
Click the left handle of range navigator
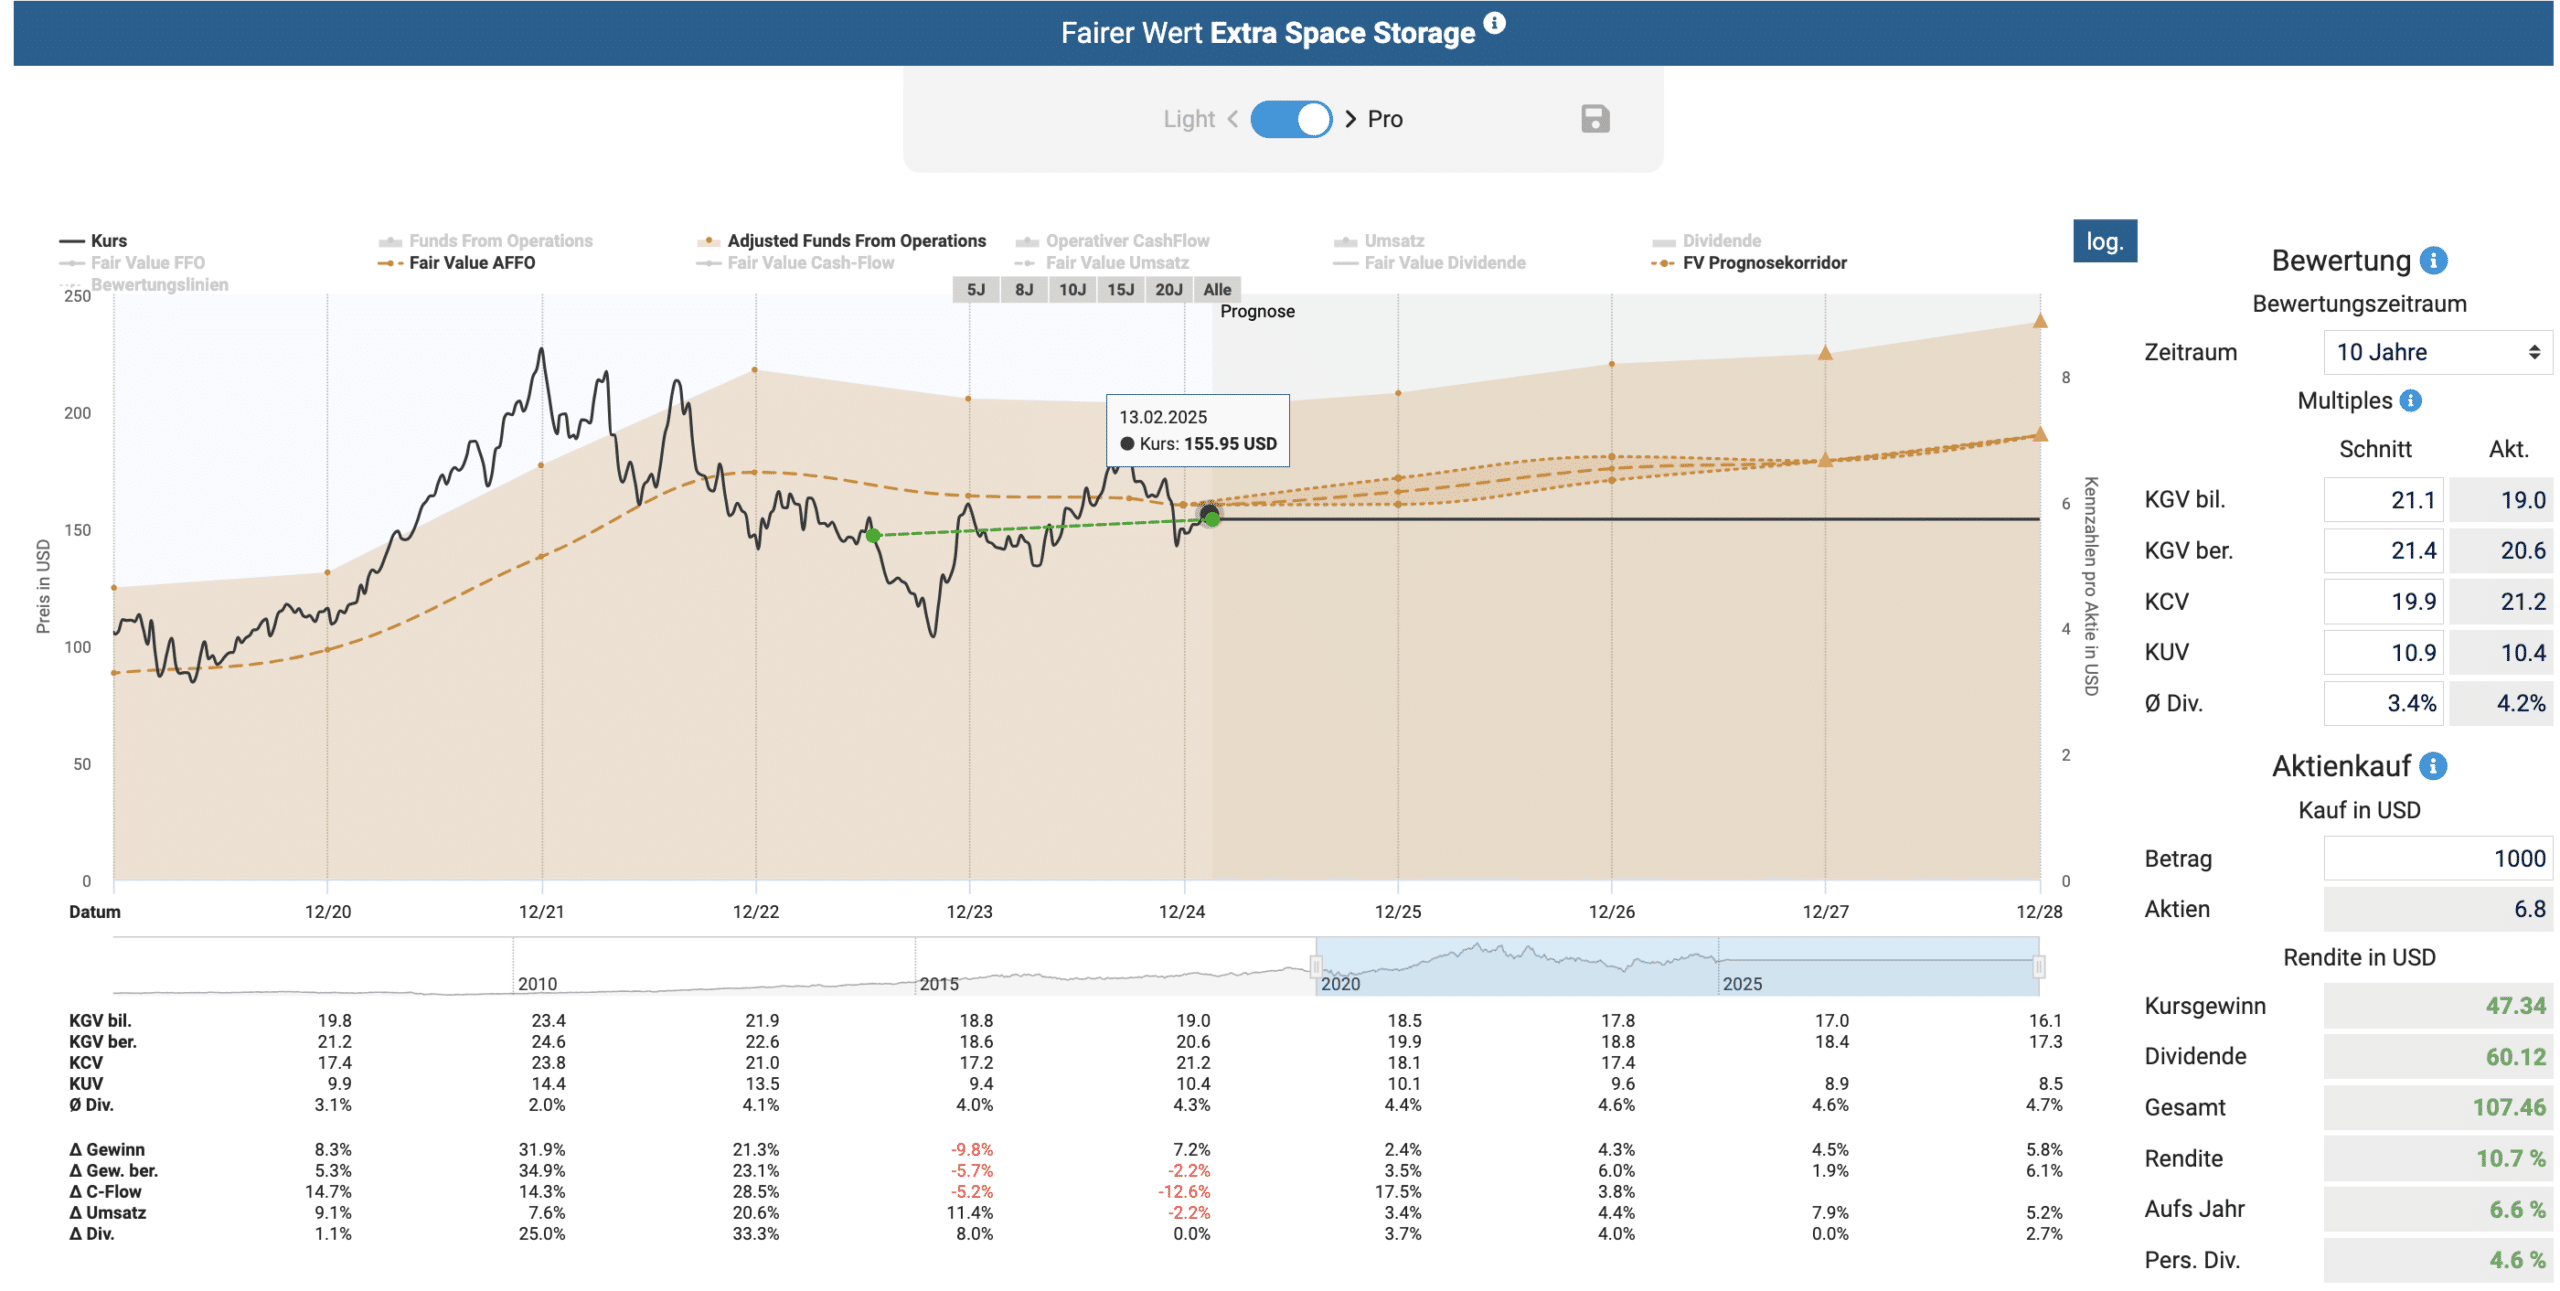coord(1315,966)
